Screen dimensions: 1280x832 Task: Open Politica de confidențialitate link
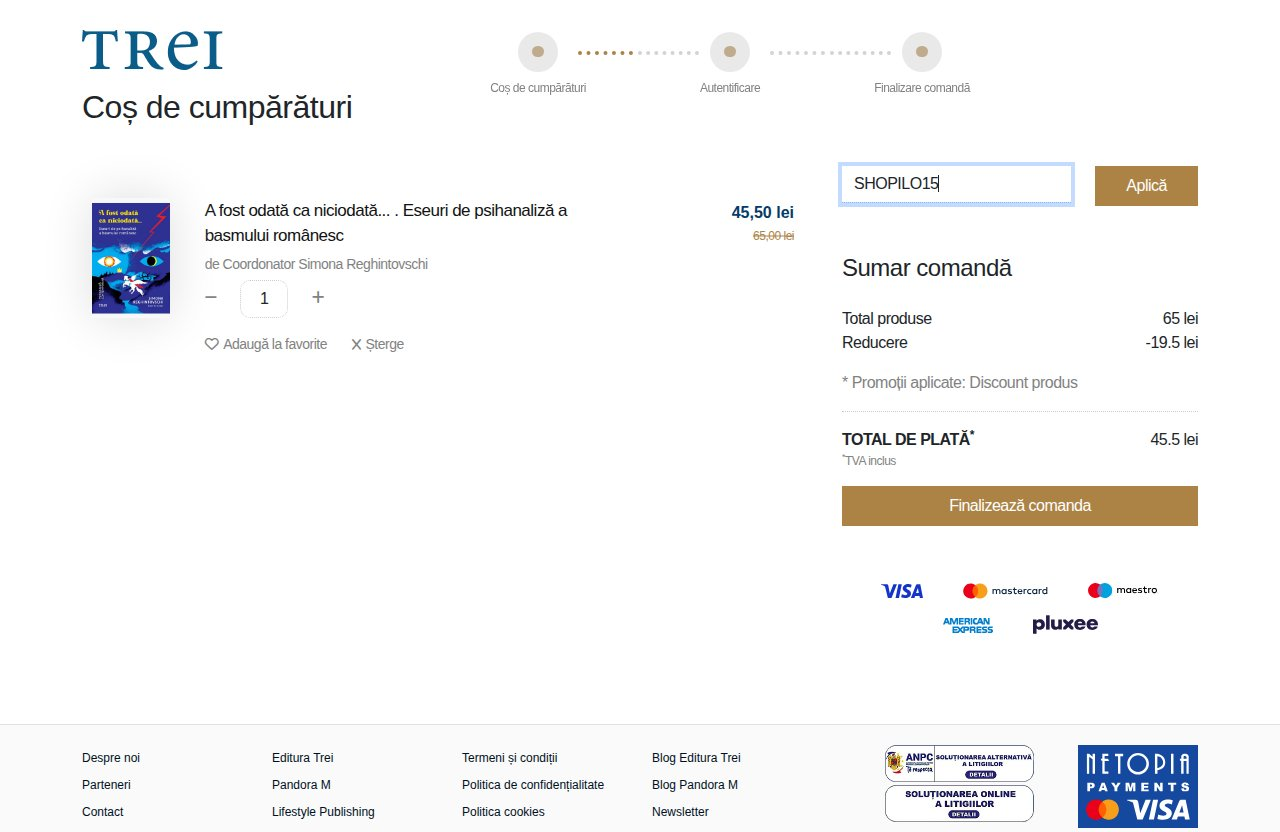tap(533, 785)
